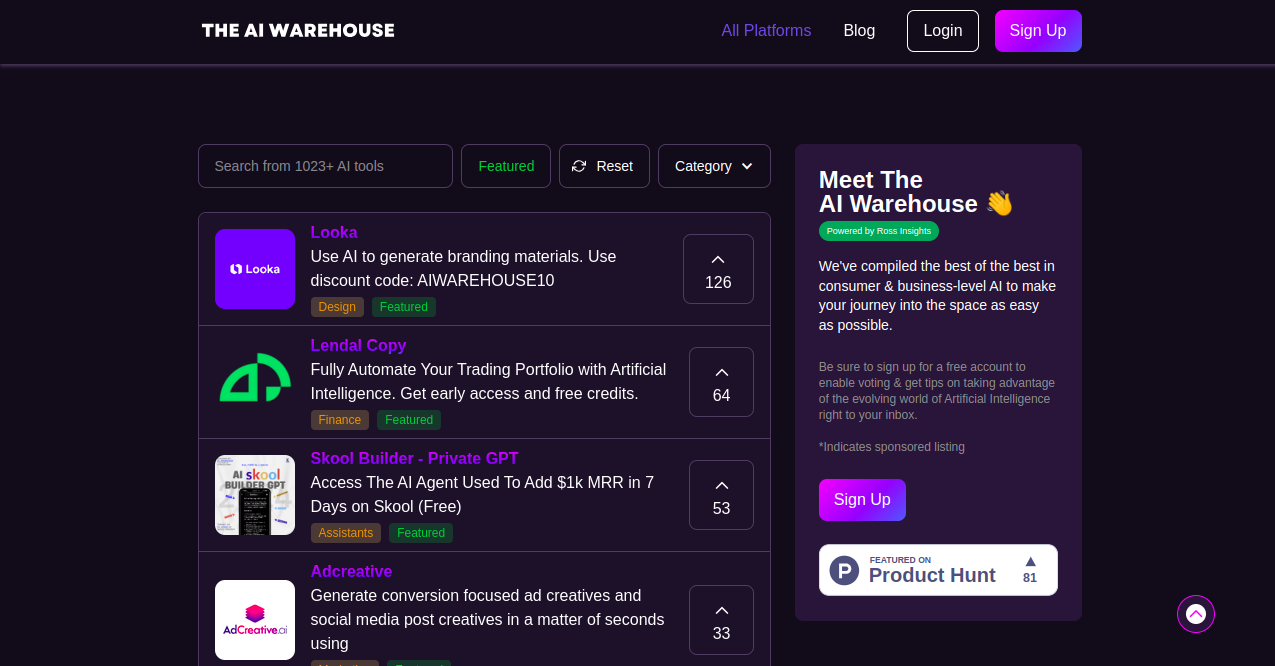This screenshot has height=666, width=1275.
Task: Reset the search filters
Action: 604,166
